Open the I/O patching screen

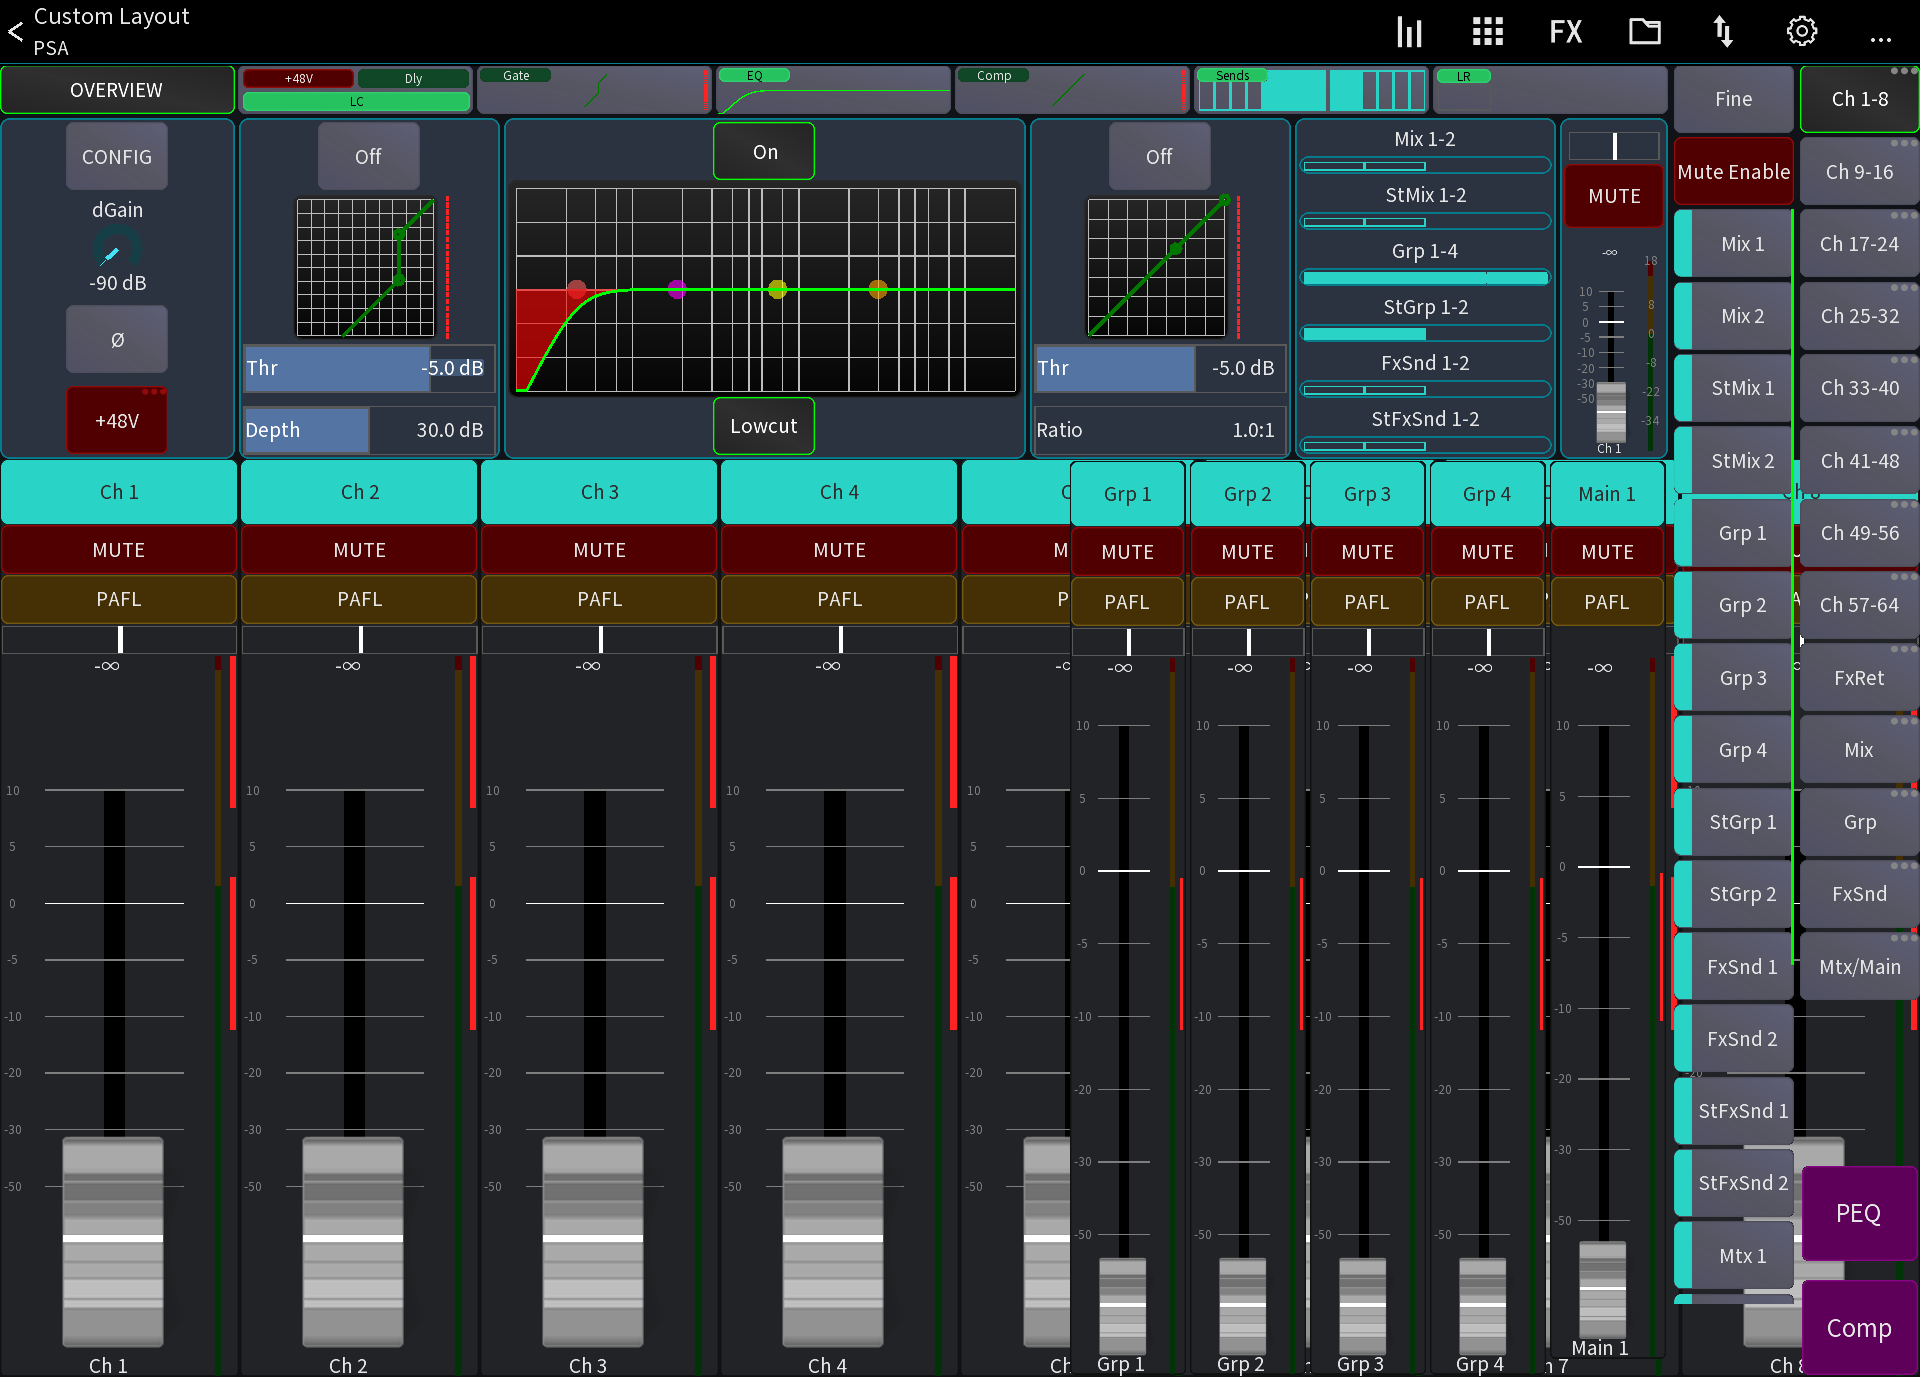coord(1723,31)
